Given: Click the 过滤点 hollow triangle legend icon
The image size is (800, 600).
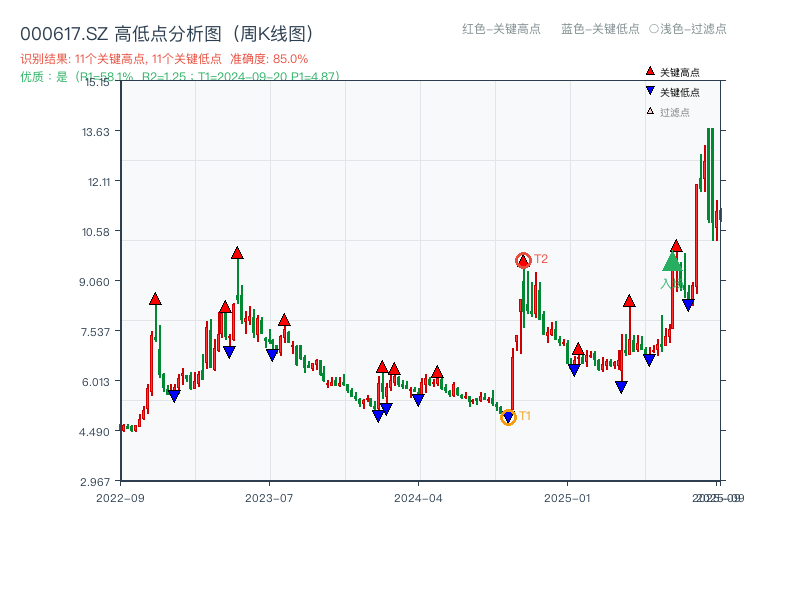Looking at the screenshot, I should (x=650, y=110).
